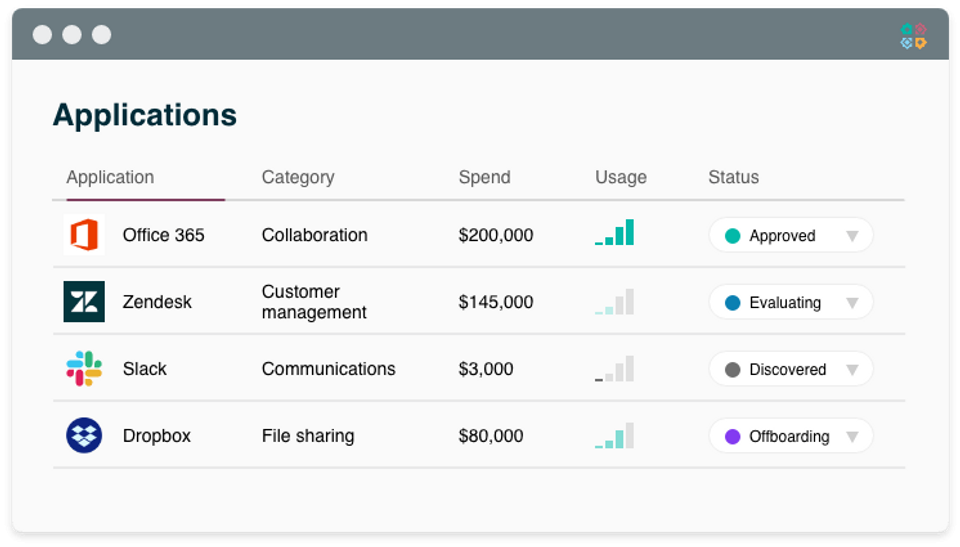
Task: Click the colorful app logo in title bar
Action: click(913, 36)
